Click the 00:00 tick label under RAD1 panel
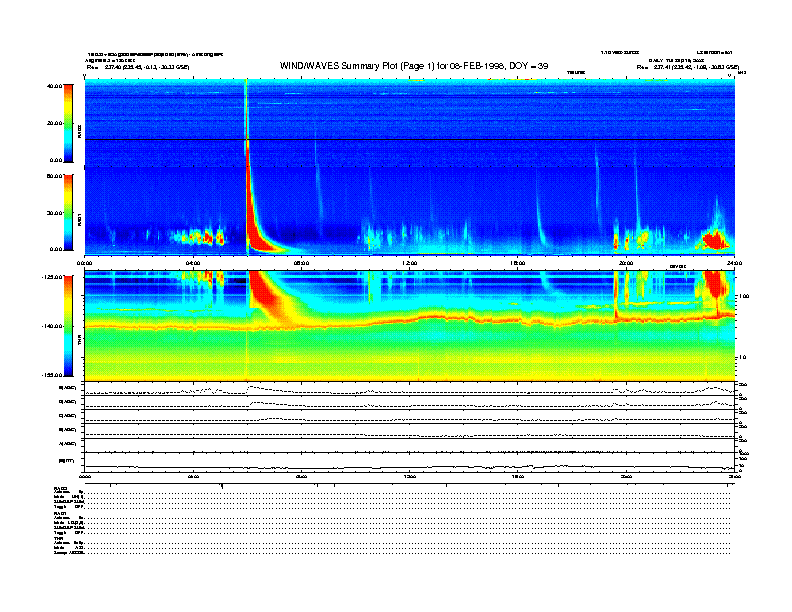This screenshot has height=612, width=792. 84,263
